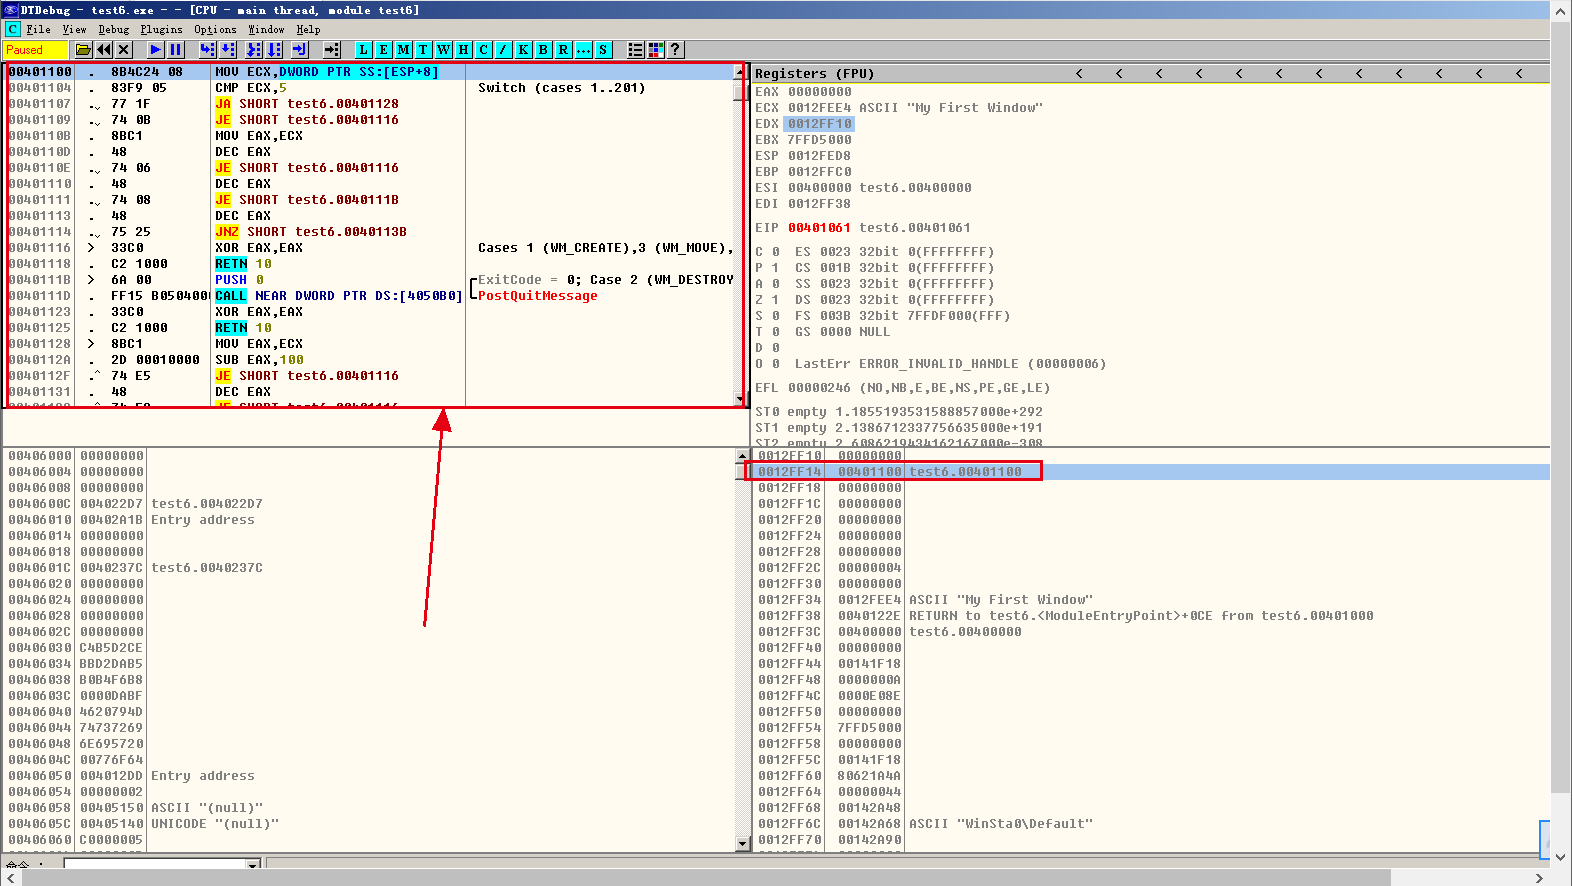Open the Options menu
The height and width of the screenshot is (886, 1573).
[x=215, y=29]
